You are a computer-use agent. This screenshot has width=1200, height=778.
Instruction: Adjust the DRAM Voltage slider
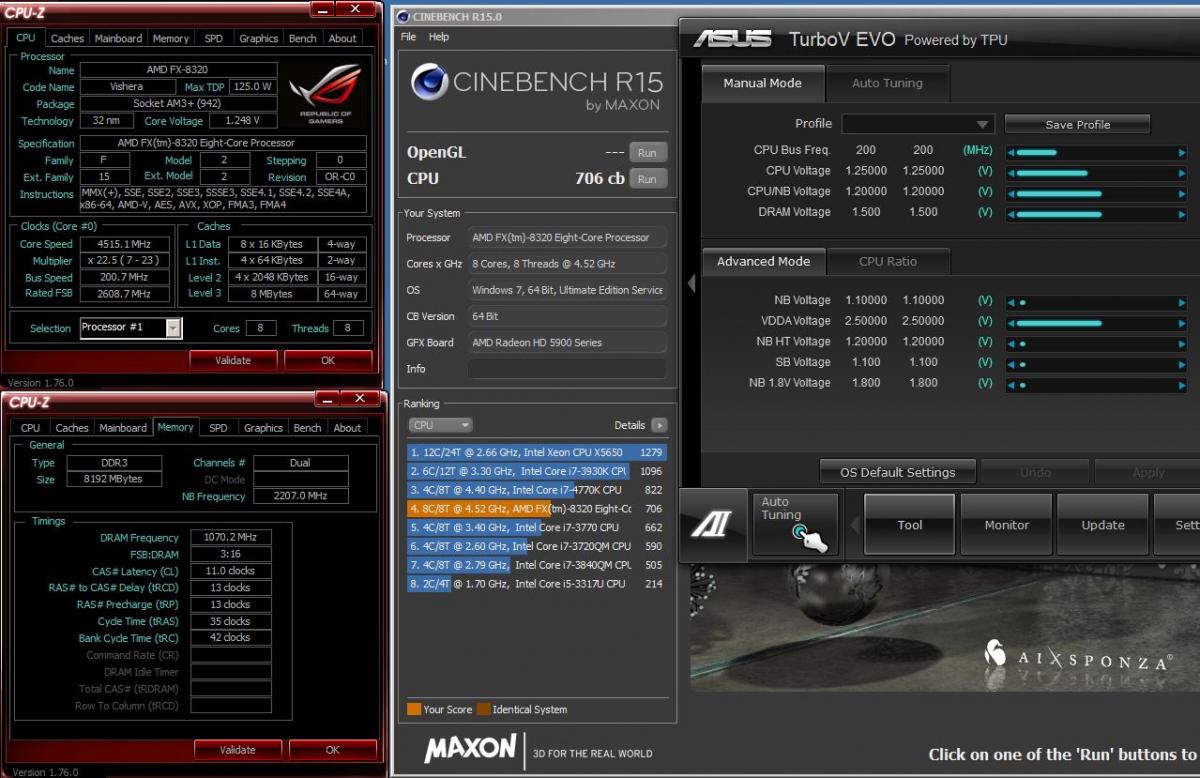tap(1097, 213)
